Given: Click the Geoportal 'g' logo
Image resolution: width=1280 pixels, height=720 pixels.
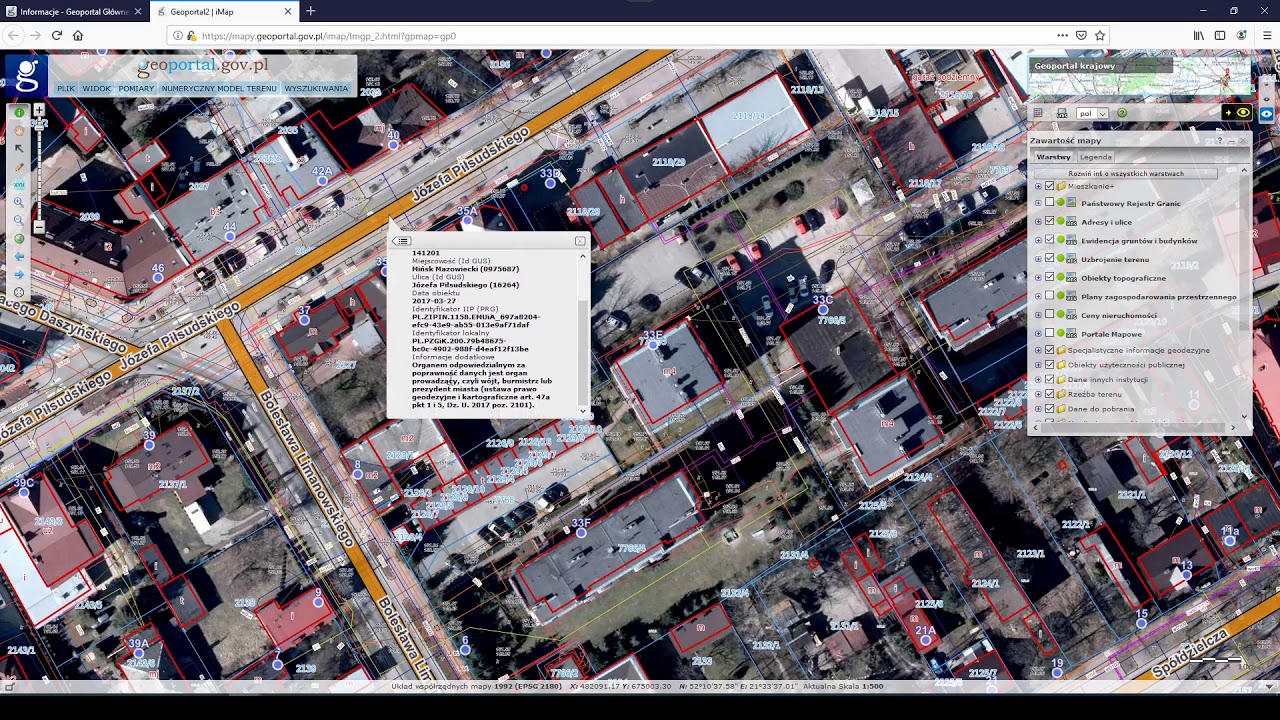Looking at the screenshot, I should (27, 76).
